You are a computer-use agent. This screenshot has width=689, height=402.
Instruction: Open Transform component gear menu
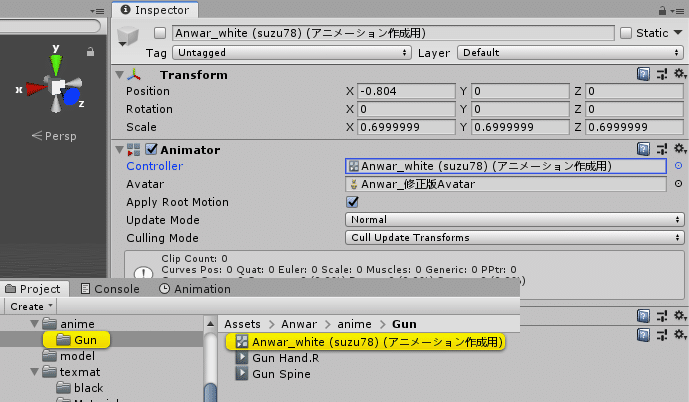click(680, 74)
